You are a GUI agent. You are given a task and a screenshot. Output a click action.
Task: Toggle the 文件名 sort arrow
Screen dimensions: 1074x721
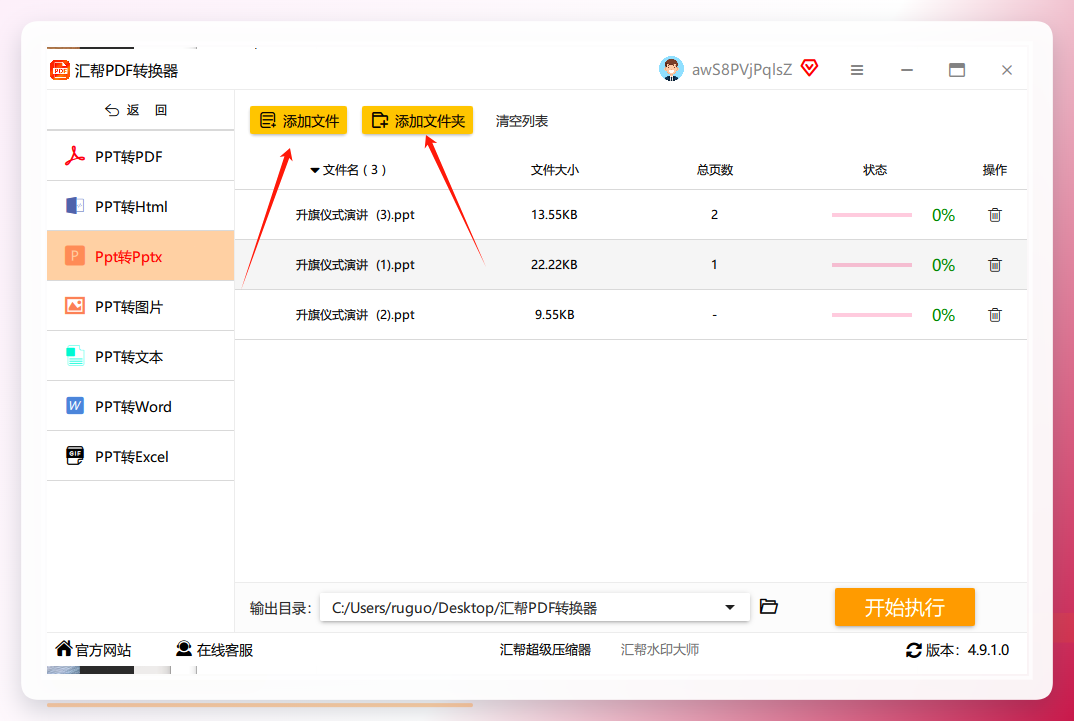315,170
